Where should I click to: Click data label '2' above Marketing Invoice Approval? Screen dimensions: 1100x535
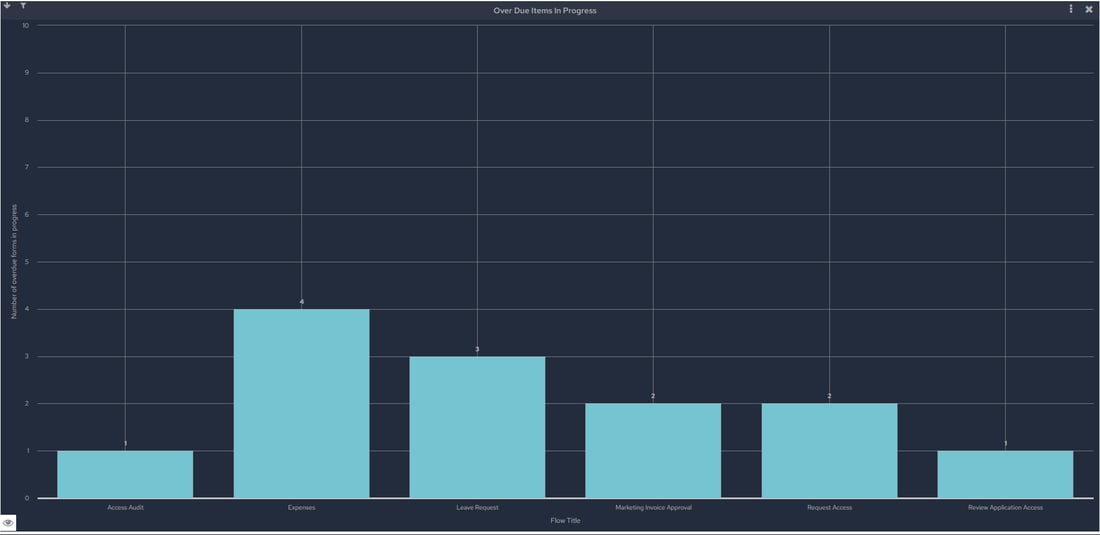tap(653, 396)
